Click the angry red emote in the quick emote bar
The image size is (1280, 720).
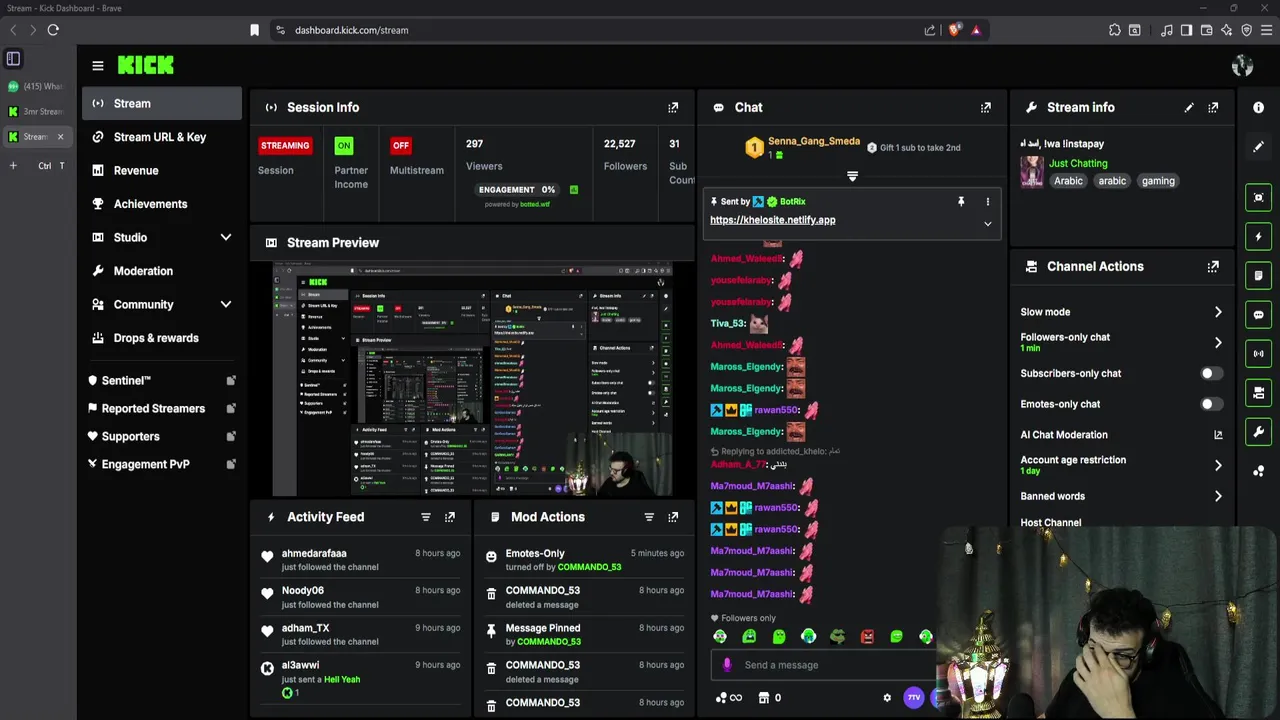coord(867,636)
